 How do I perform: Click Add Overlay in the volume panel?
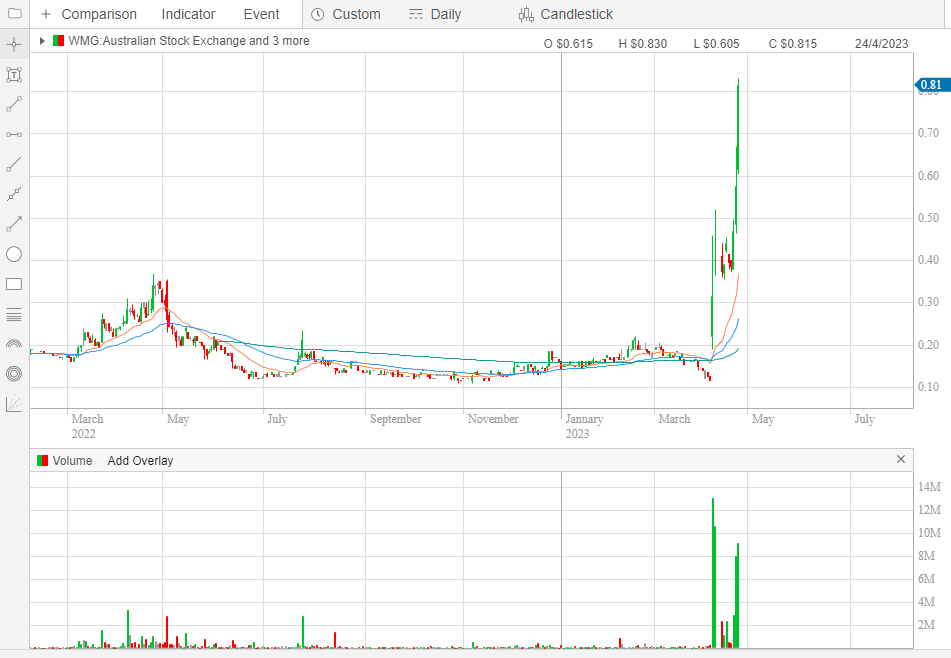(x=140, y=460)
